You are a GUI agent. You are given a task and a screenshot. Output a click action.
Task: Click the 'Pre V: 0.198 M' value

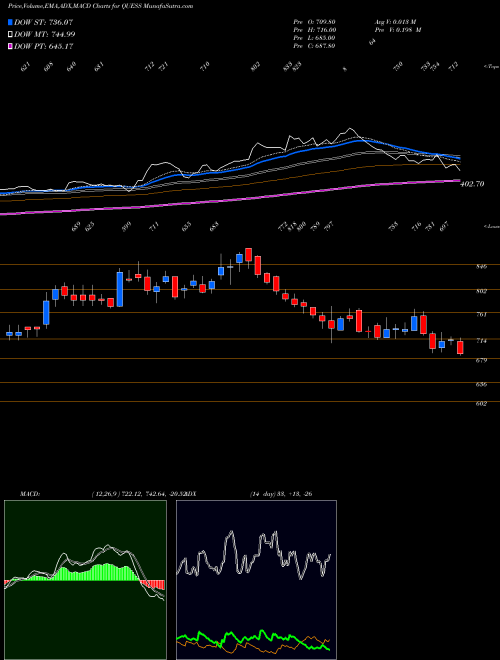click(398, 30)
